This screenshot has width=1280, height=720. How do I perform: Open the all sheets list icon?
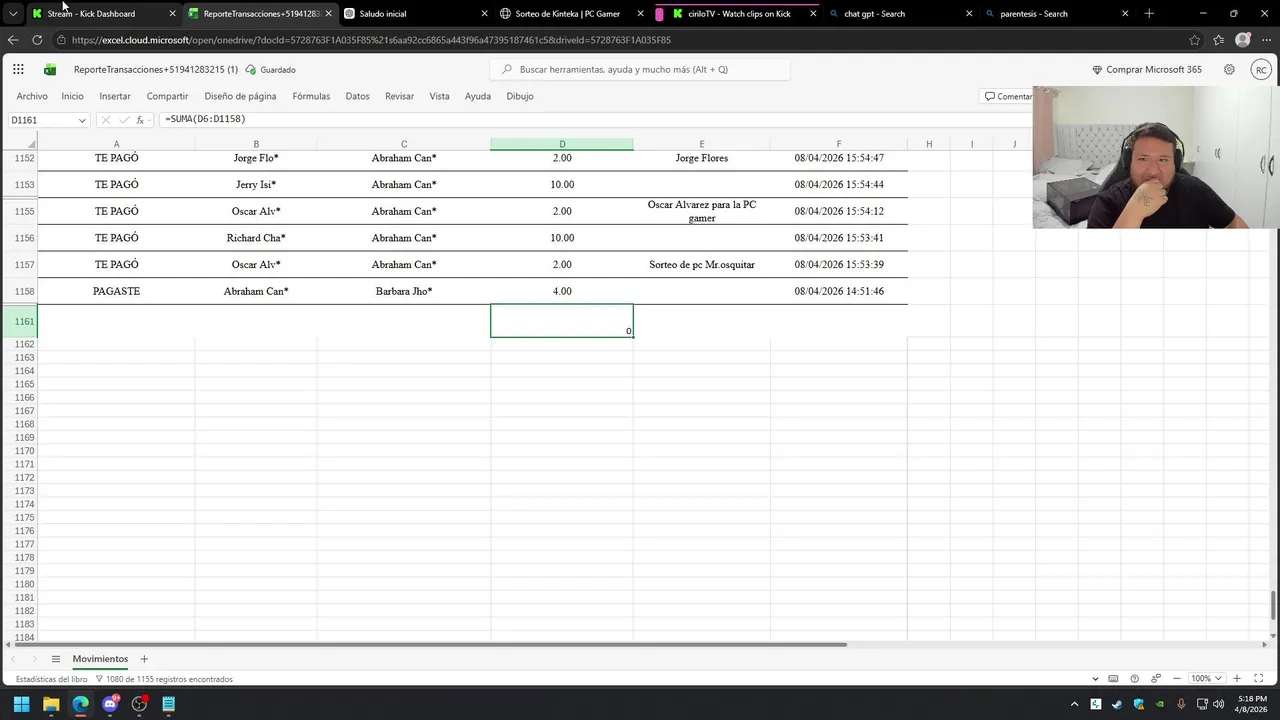click(x=56, y=659)
